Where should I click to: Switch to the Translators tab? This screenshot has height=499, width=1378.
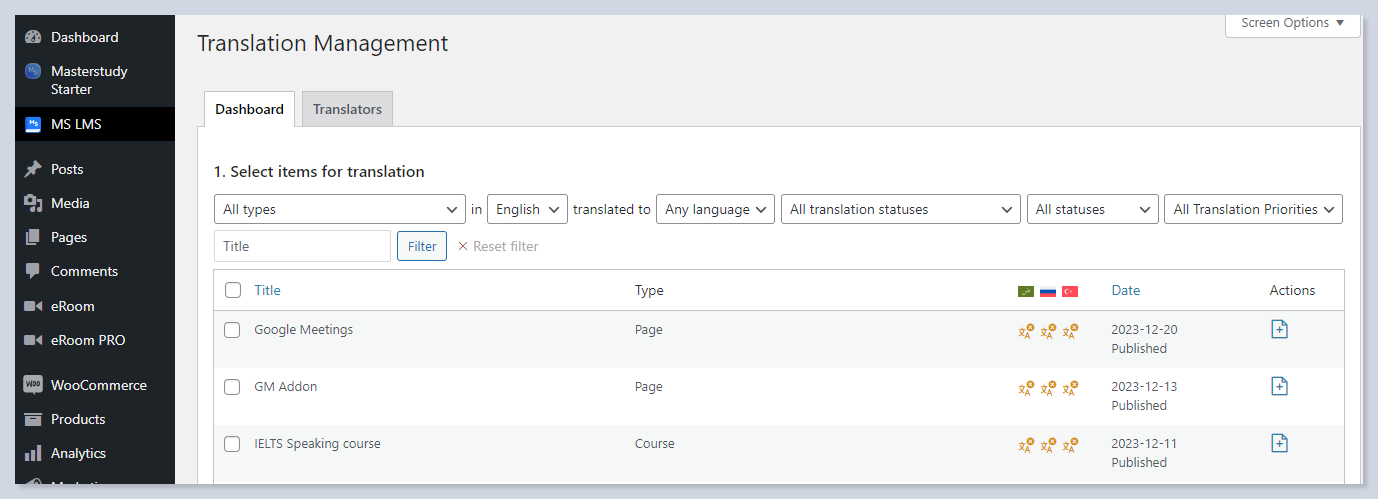347,109
